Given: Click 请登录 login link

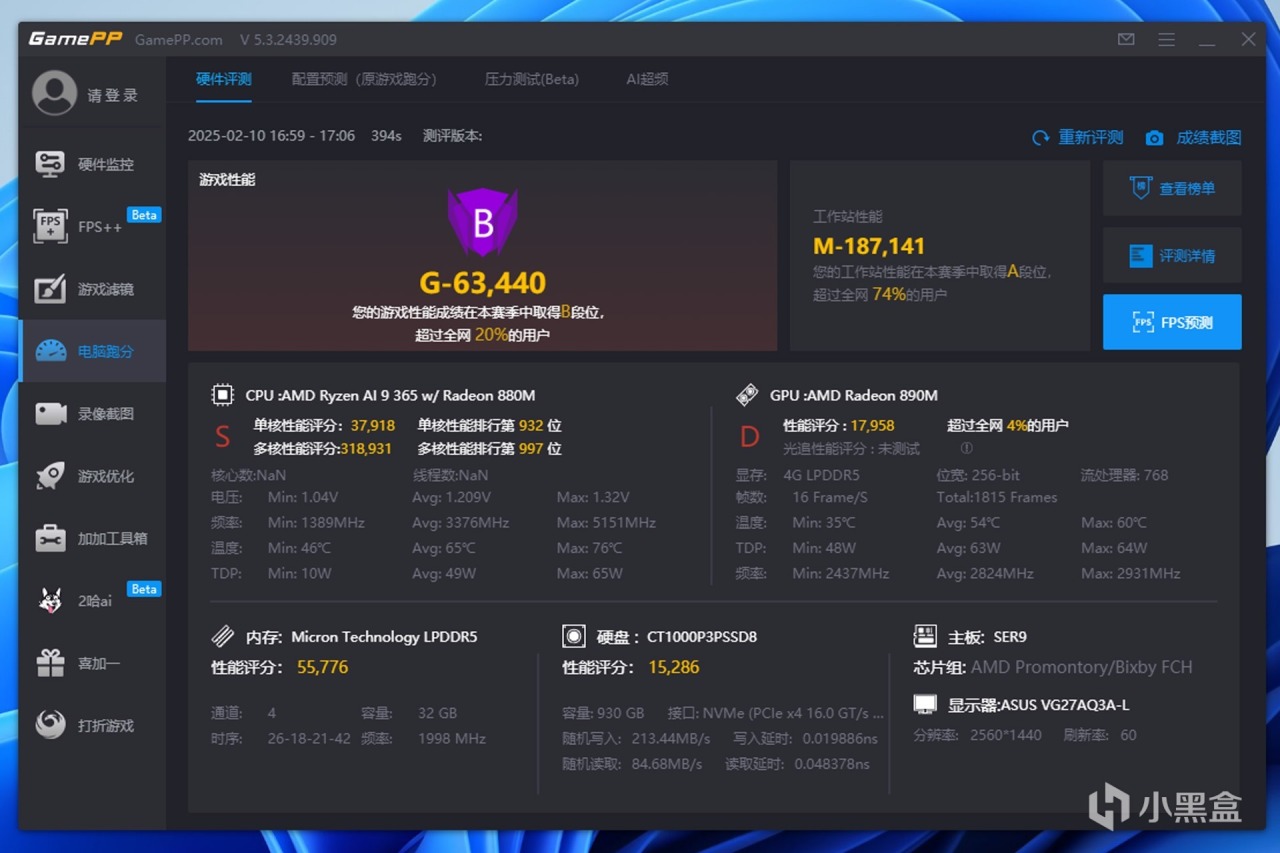Looking at the screenshot, I should click(x=112, y=96).
